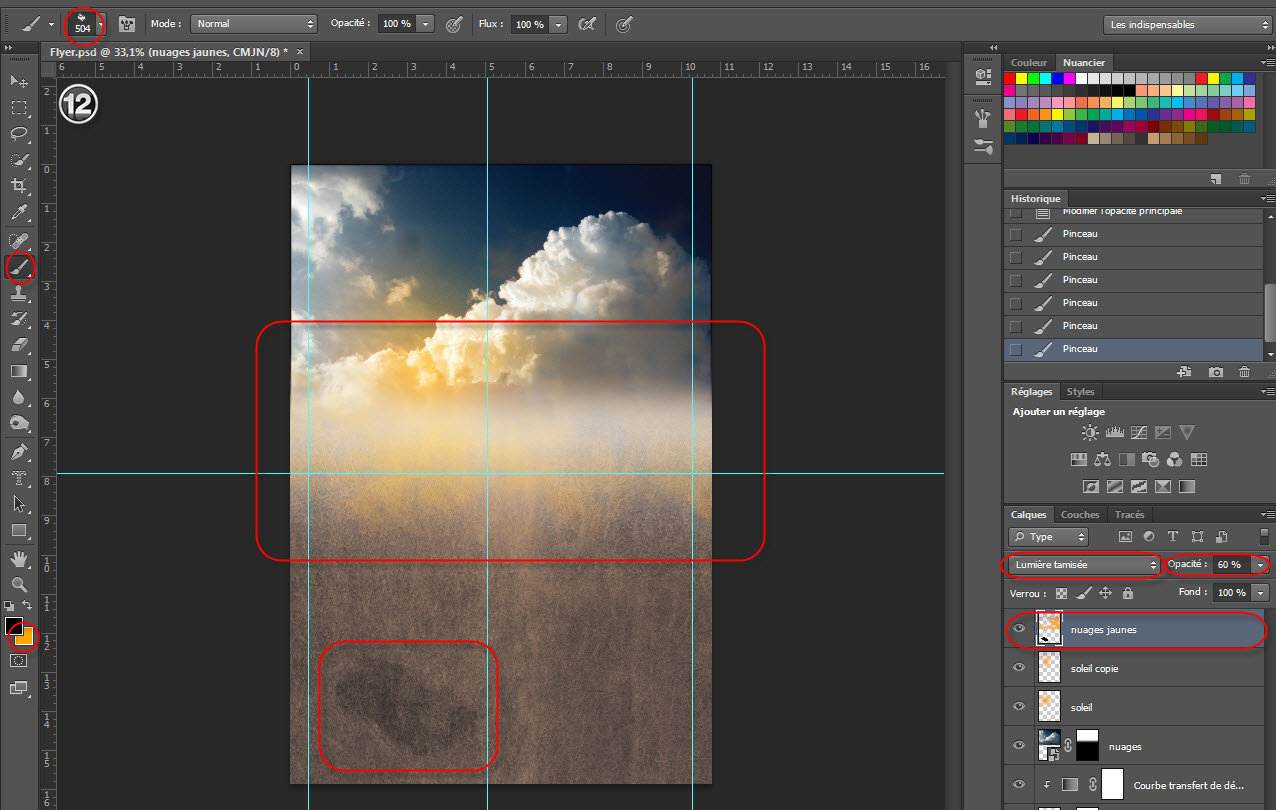
Task: Select the Crop tool
Action: 19,186
